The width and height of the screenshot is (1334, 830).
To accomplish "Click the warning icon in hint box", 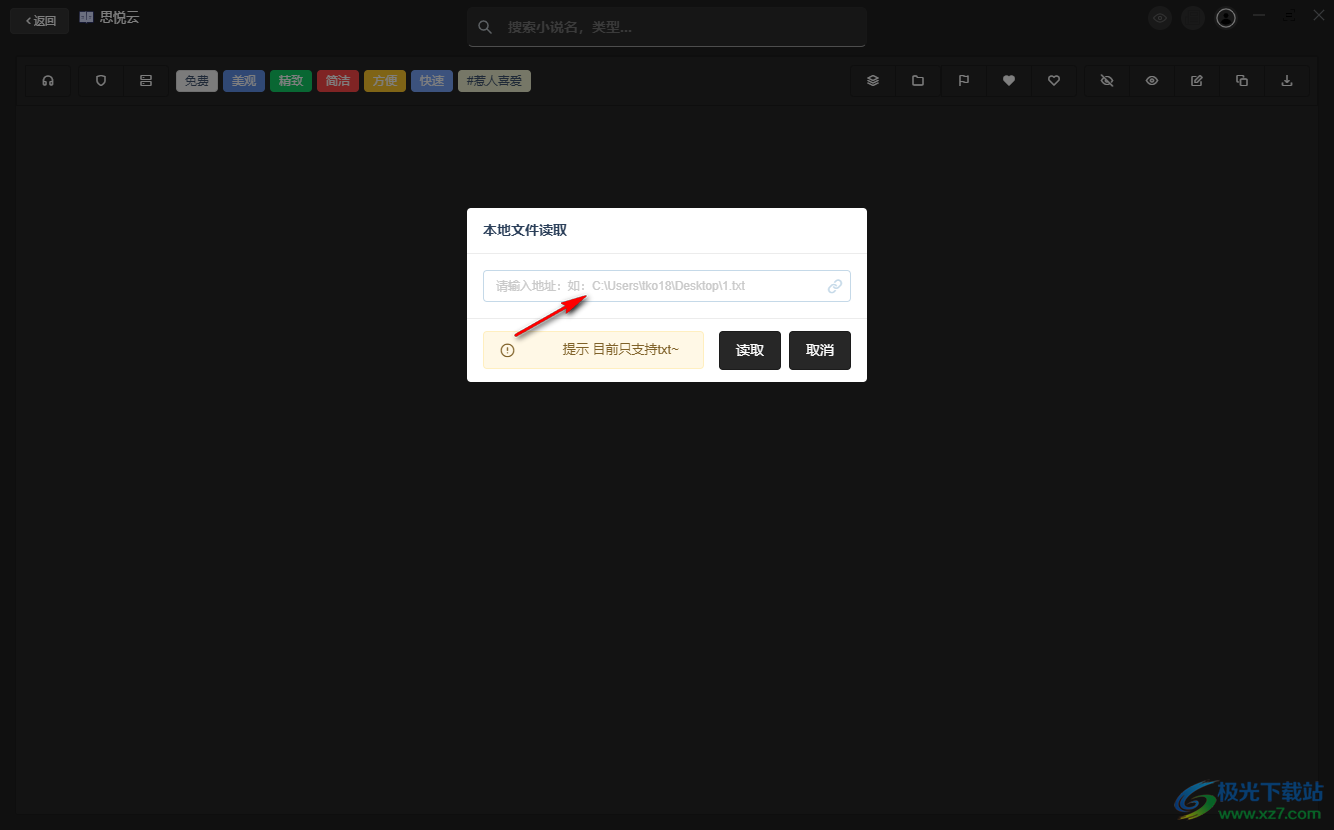I will click(507, 351).
